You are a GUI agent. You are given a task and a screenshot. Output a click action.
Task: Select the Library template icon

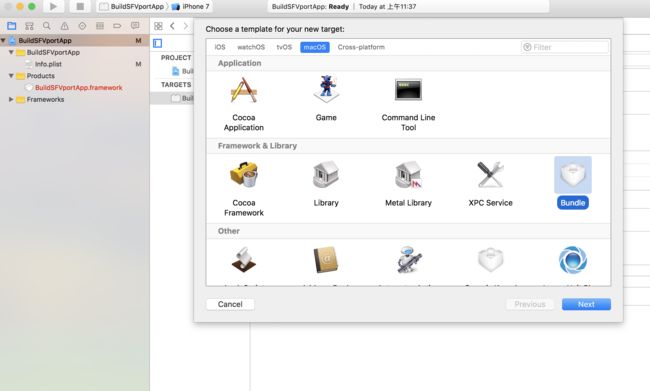pyautogui.click(x=326, y=175)
